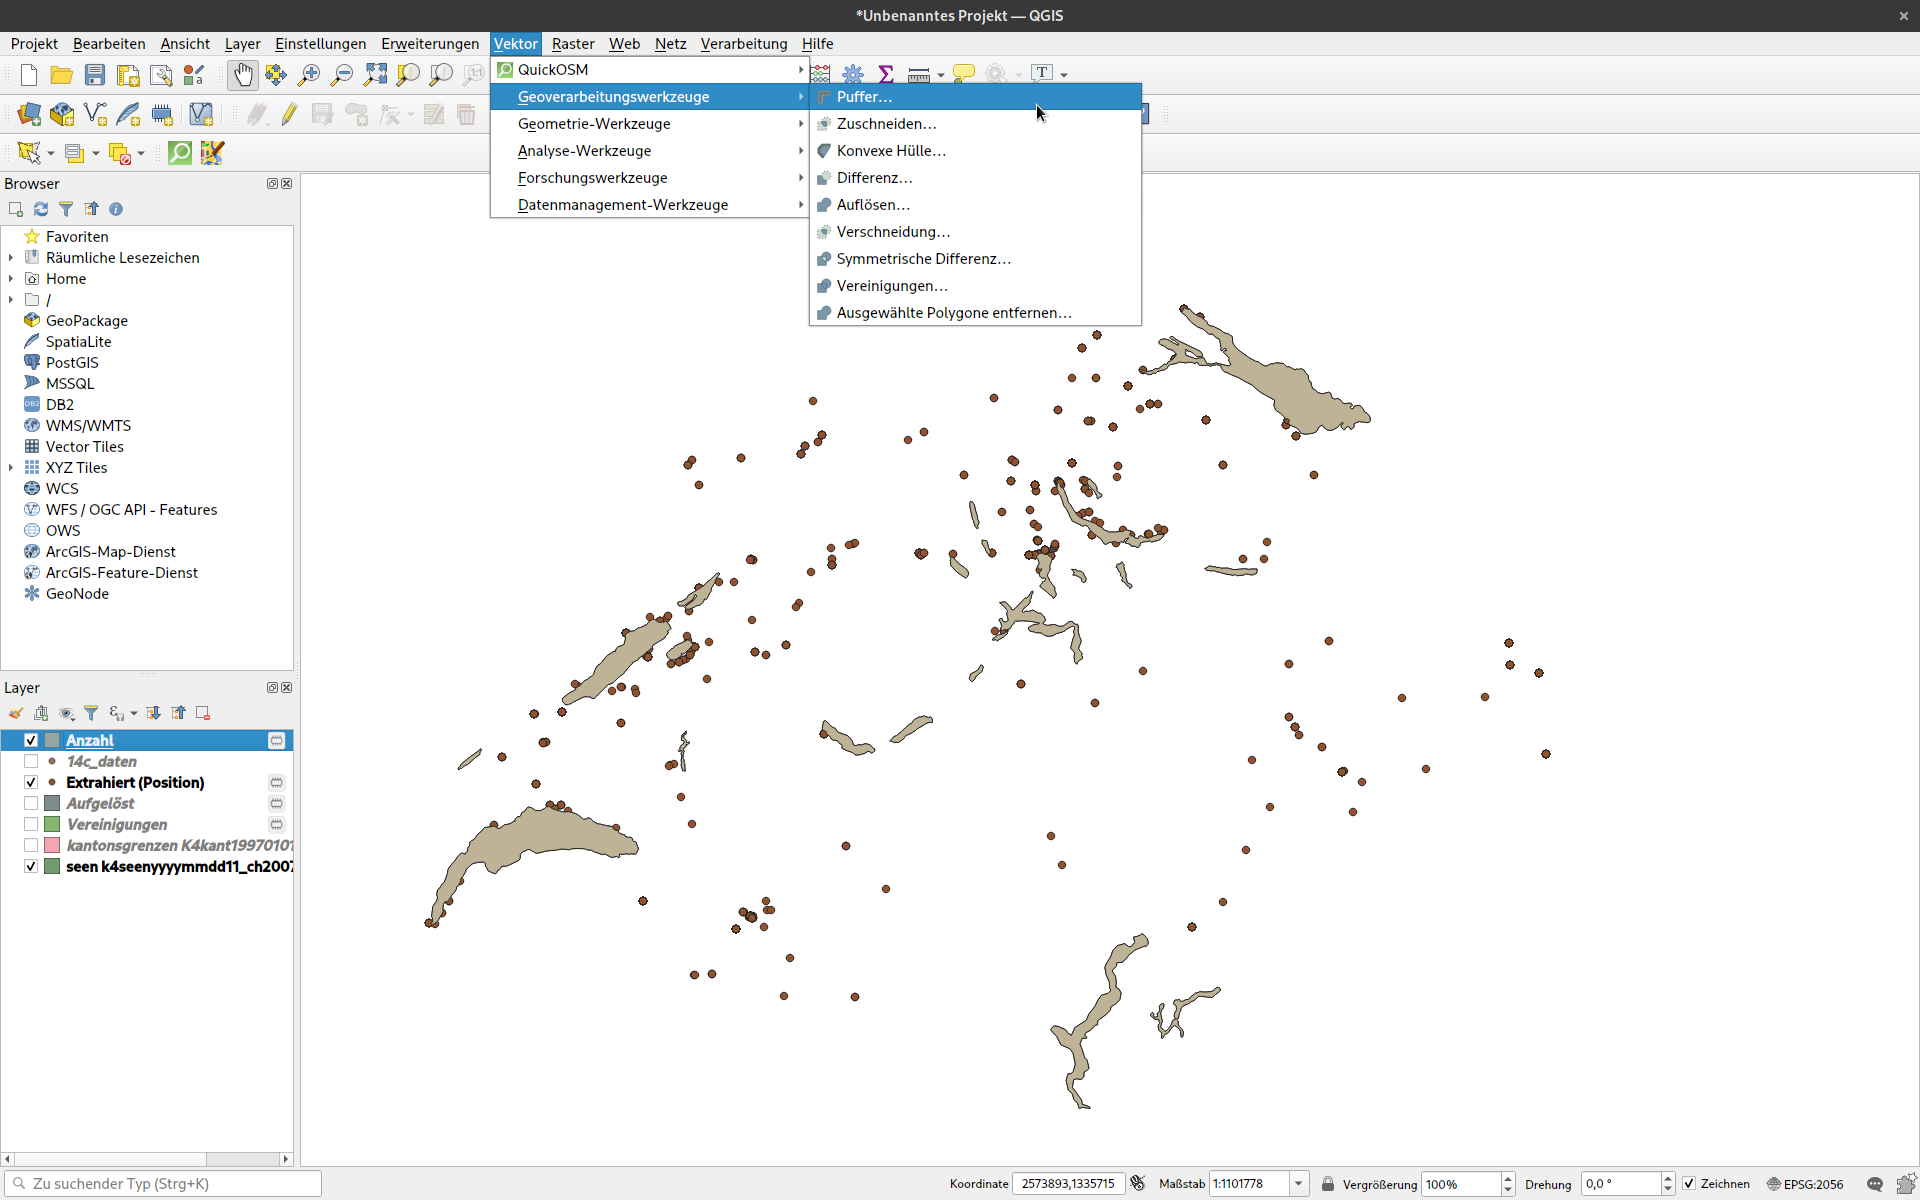Toggle the scale lock icon

1328,1184
